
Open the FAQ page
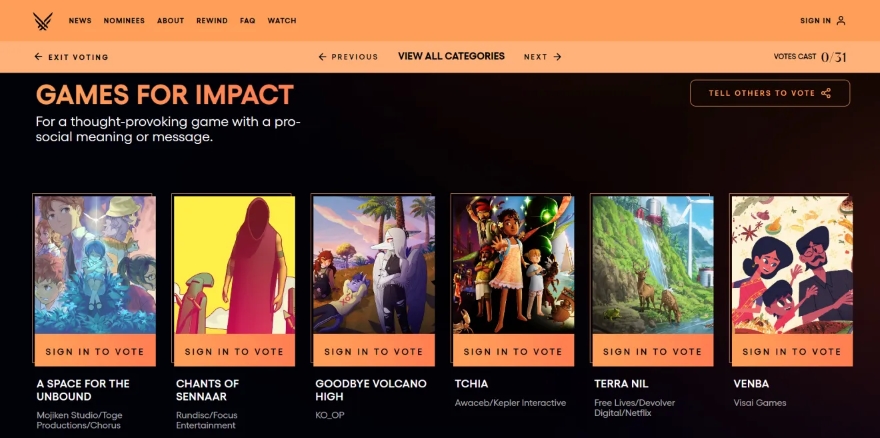pyautogui.click(x=248, y=21)
